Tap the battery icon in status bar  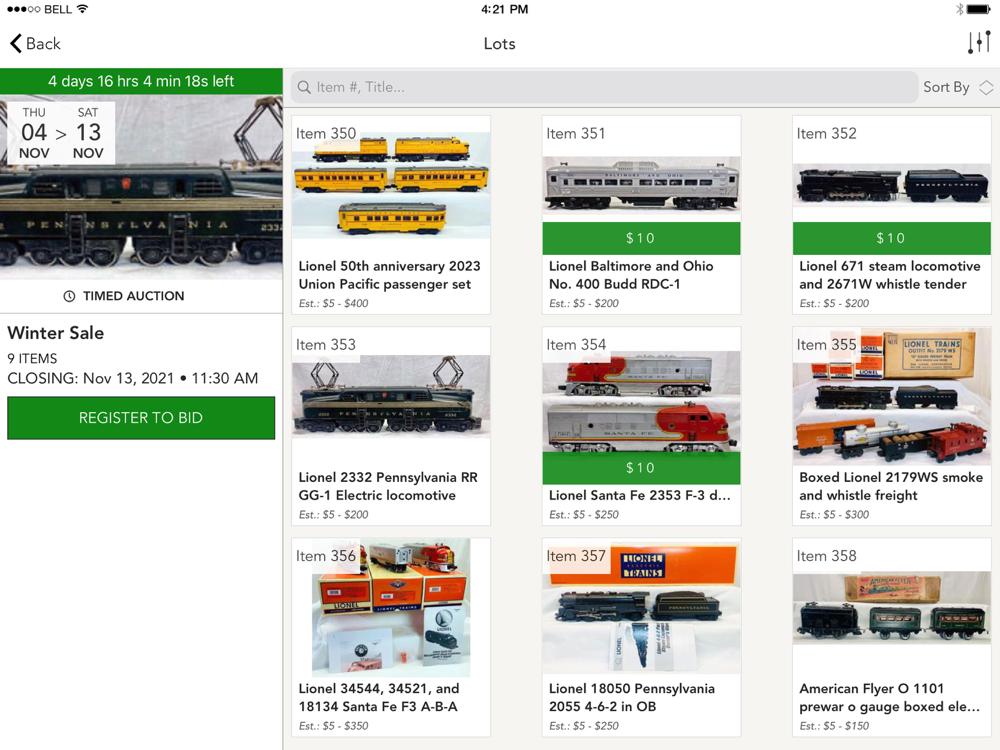pyautogui.click(x=980, y=9)
